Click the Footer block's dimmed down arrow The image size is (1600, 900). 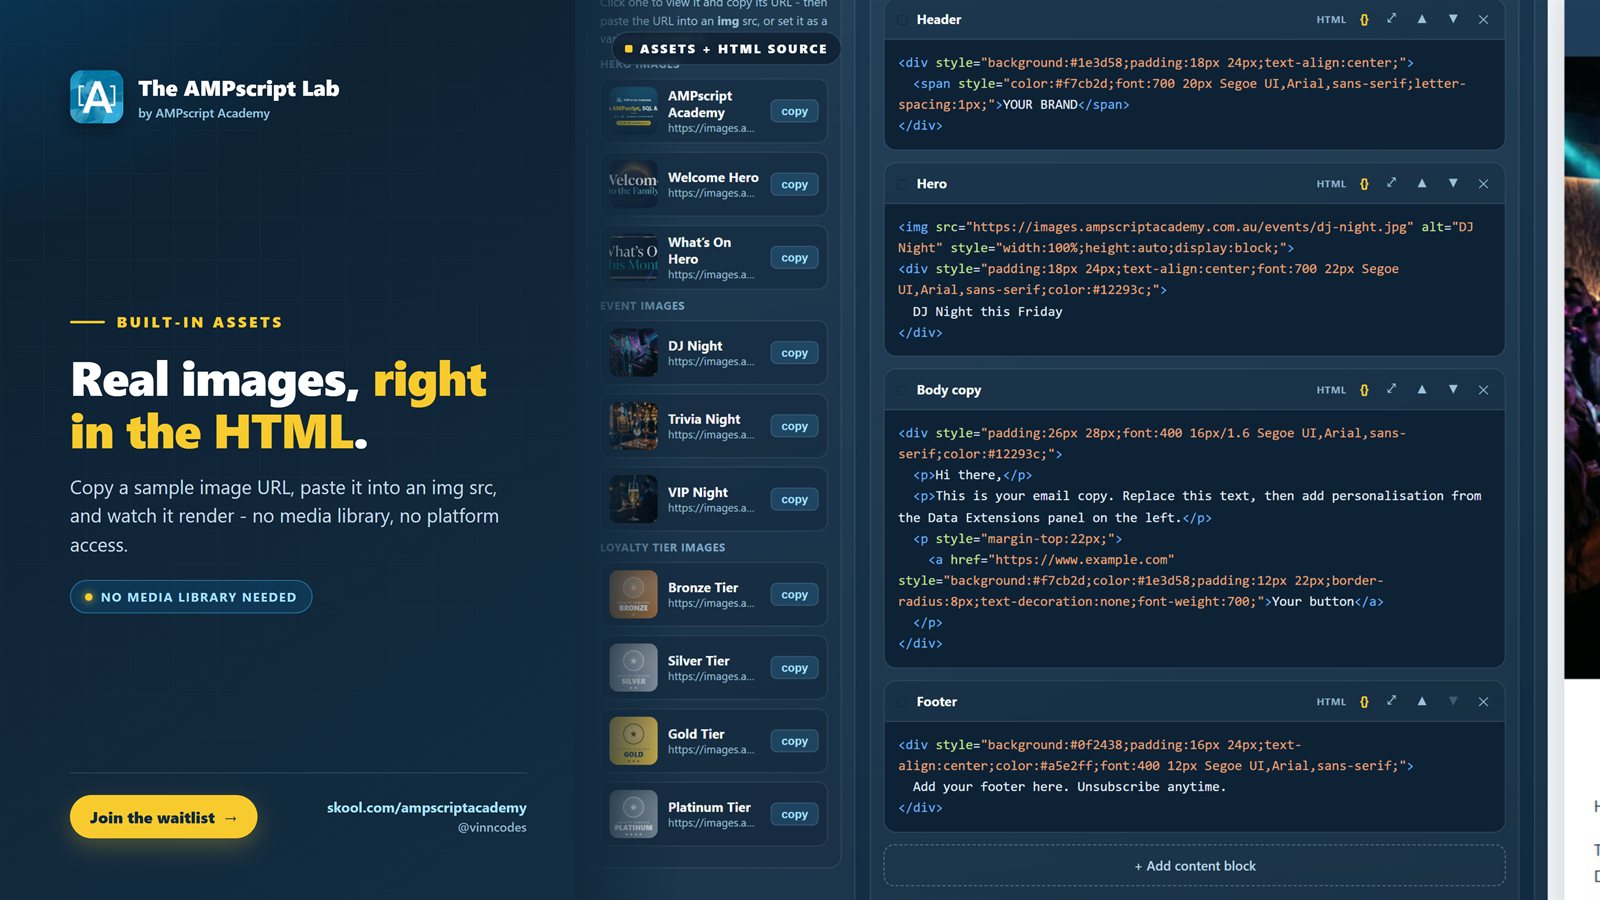coord(1453,701)
